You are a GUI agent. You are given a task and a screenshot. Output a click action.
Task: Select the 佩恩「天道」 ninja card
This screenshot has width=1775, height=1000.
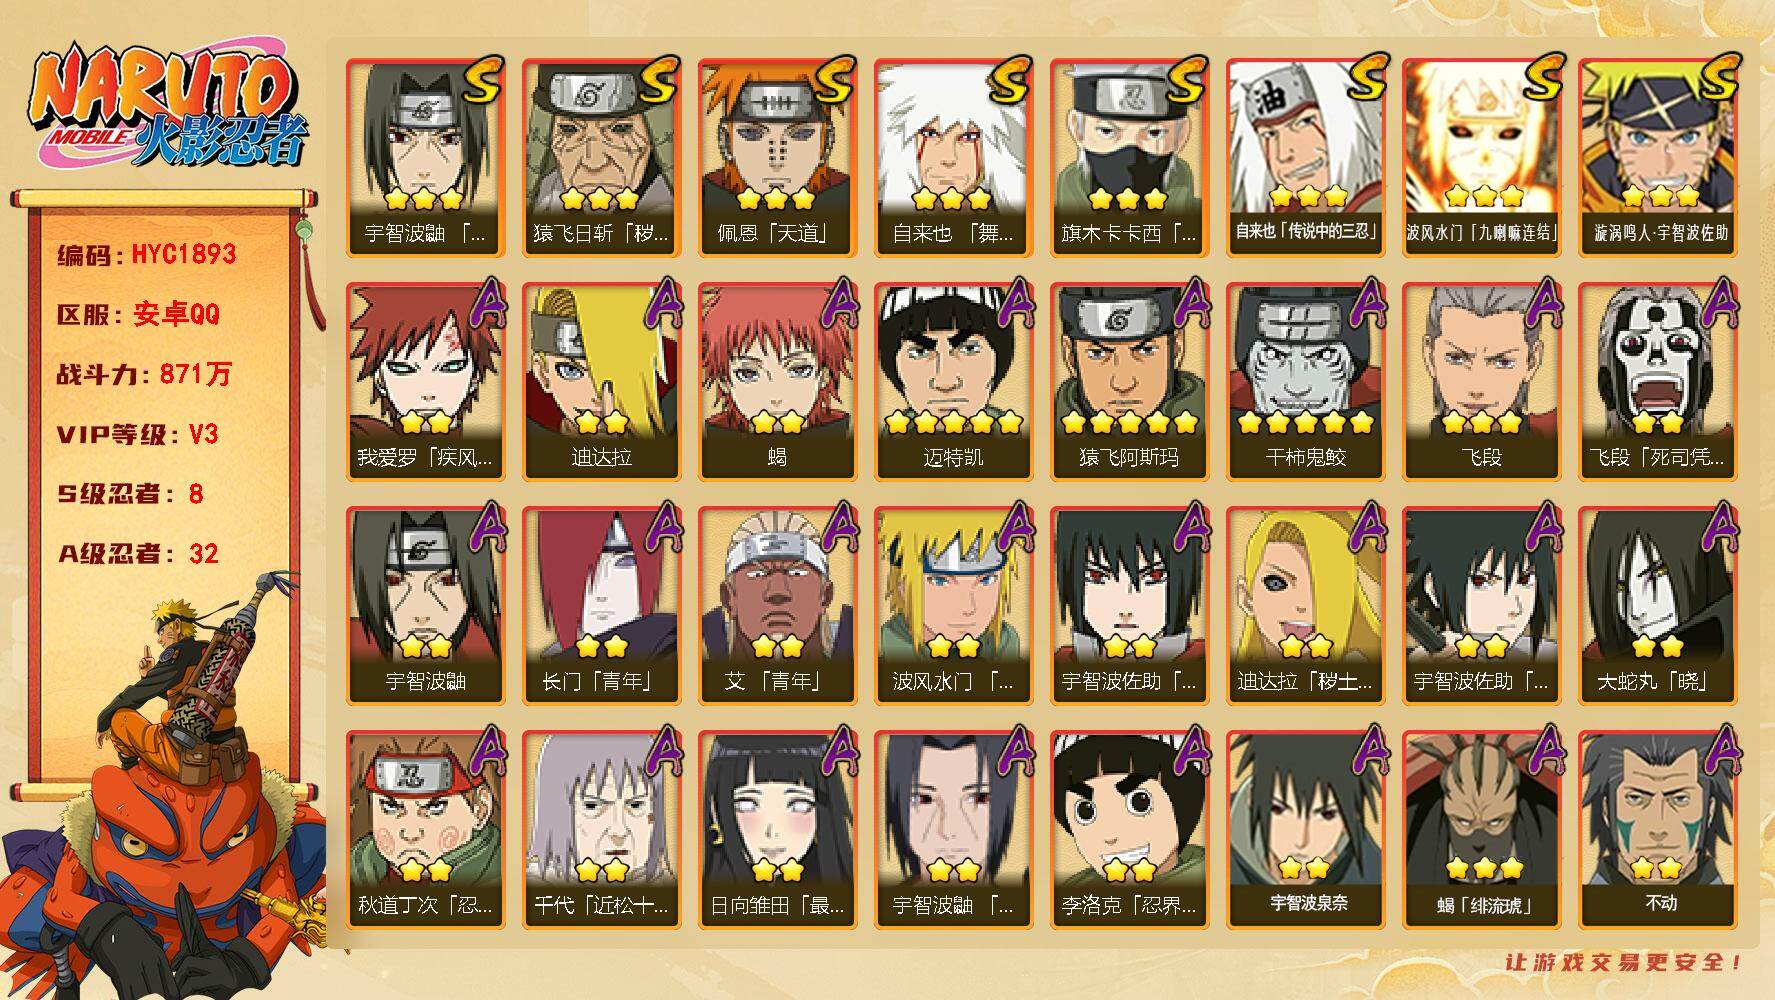777,158
